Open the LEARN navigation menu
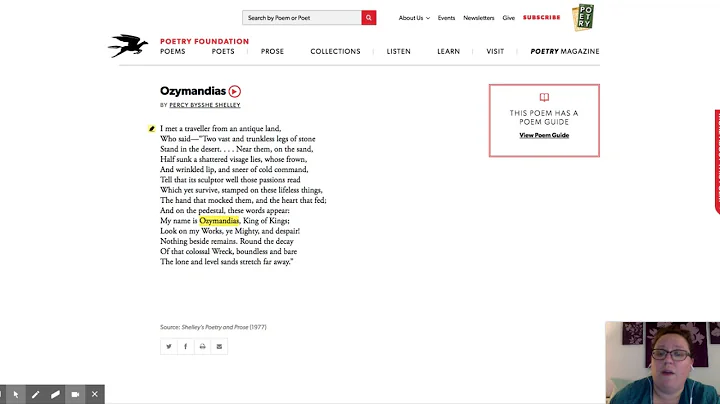The height and width of the screenshot is (404, 720). [x=449, y=51]
